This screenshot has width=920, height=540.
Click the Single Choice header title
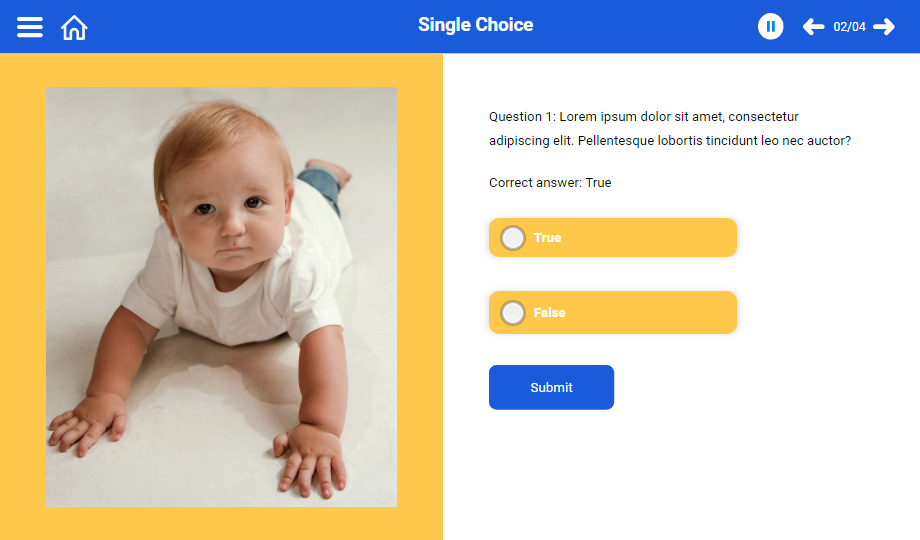[475, 25]
